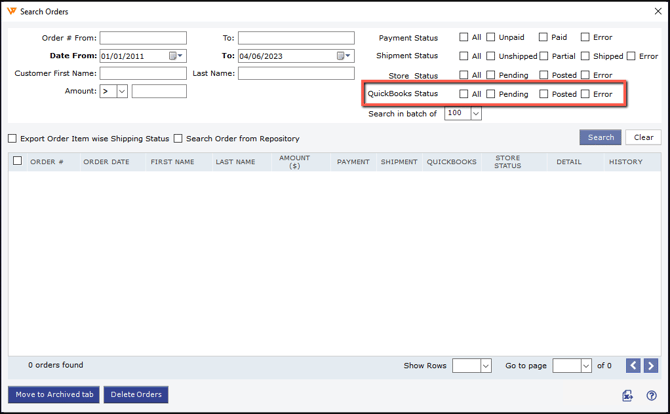This screenshot has width=670, height=414.
Task: Click the Move to Archived tab button
Action: click(x=54, y=395)
